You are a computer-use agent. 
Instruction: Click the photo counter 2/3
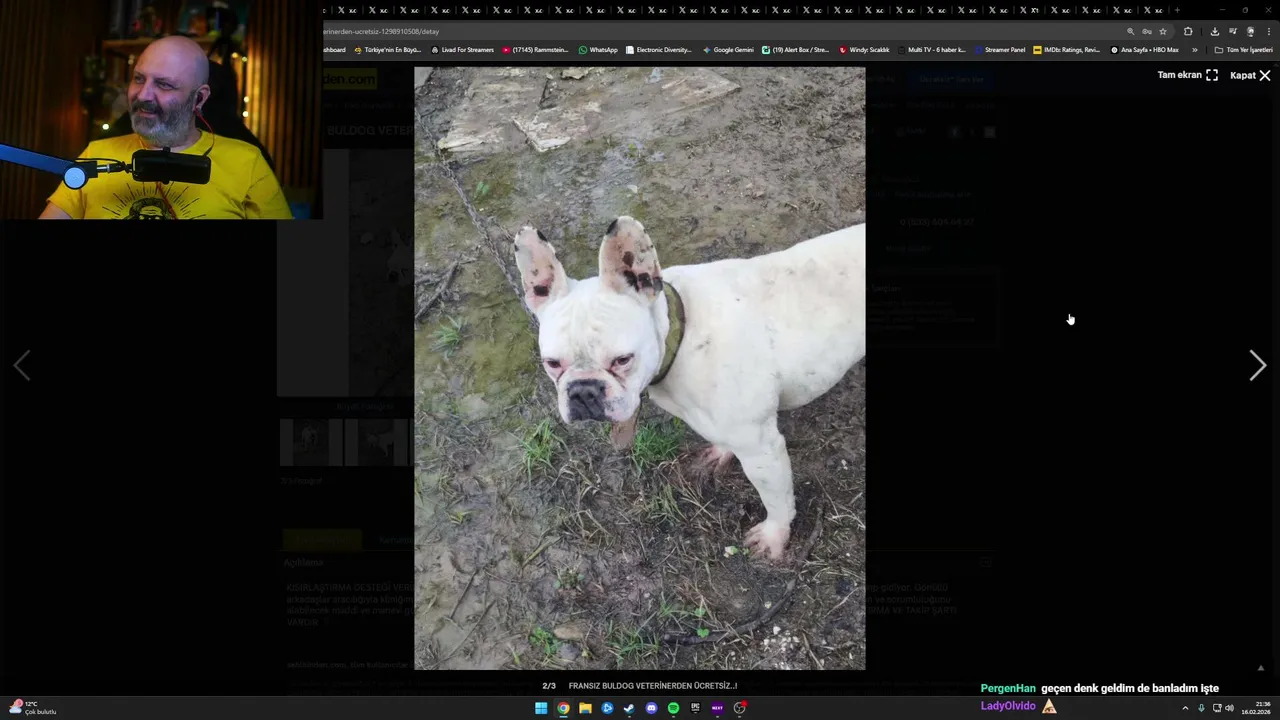[x=548, y=686]
